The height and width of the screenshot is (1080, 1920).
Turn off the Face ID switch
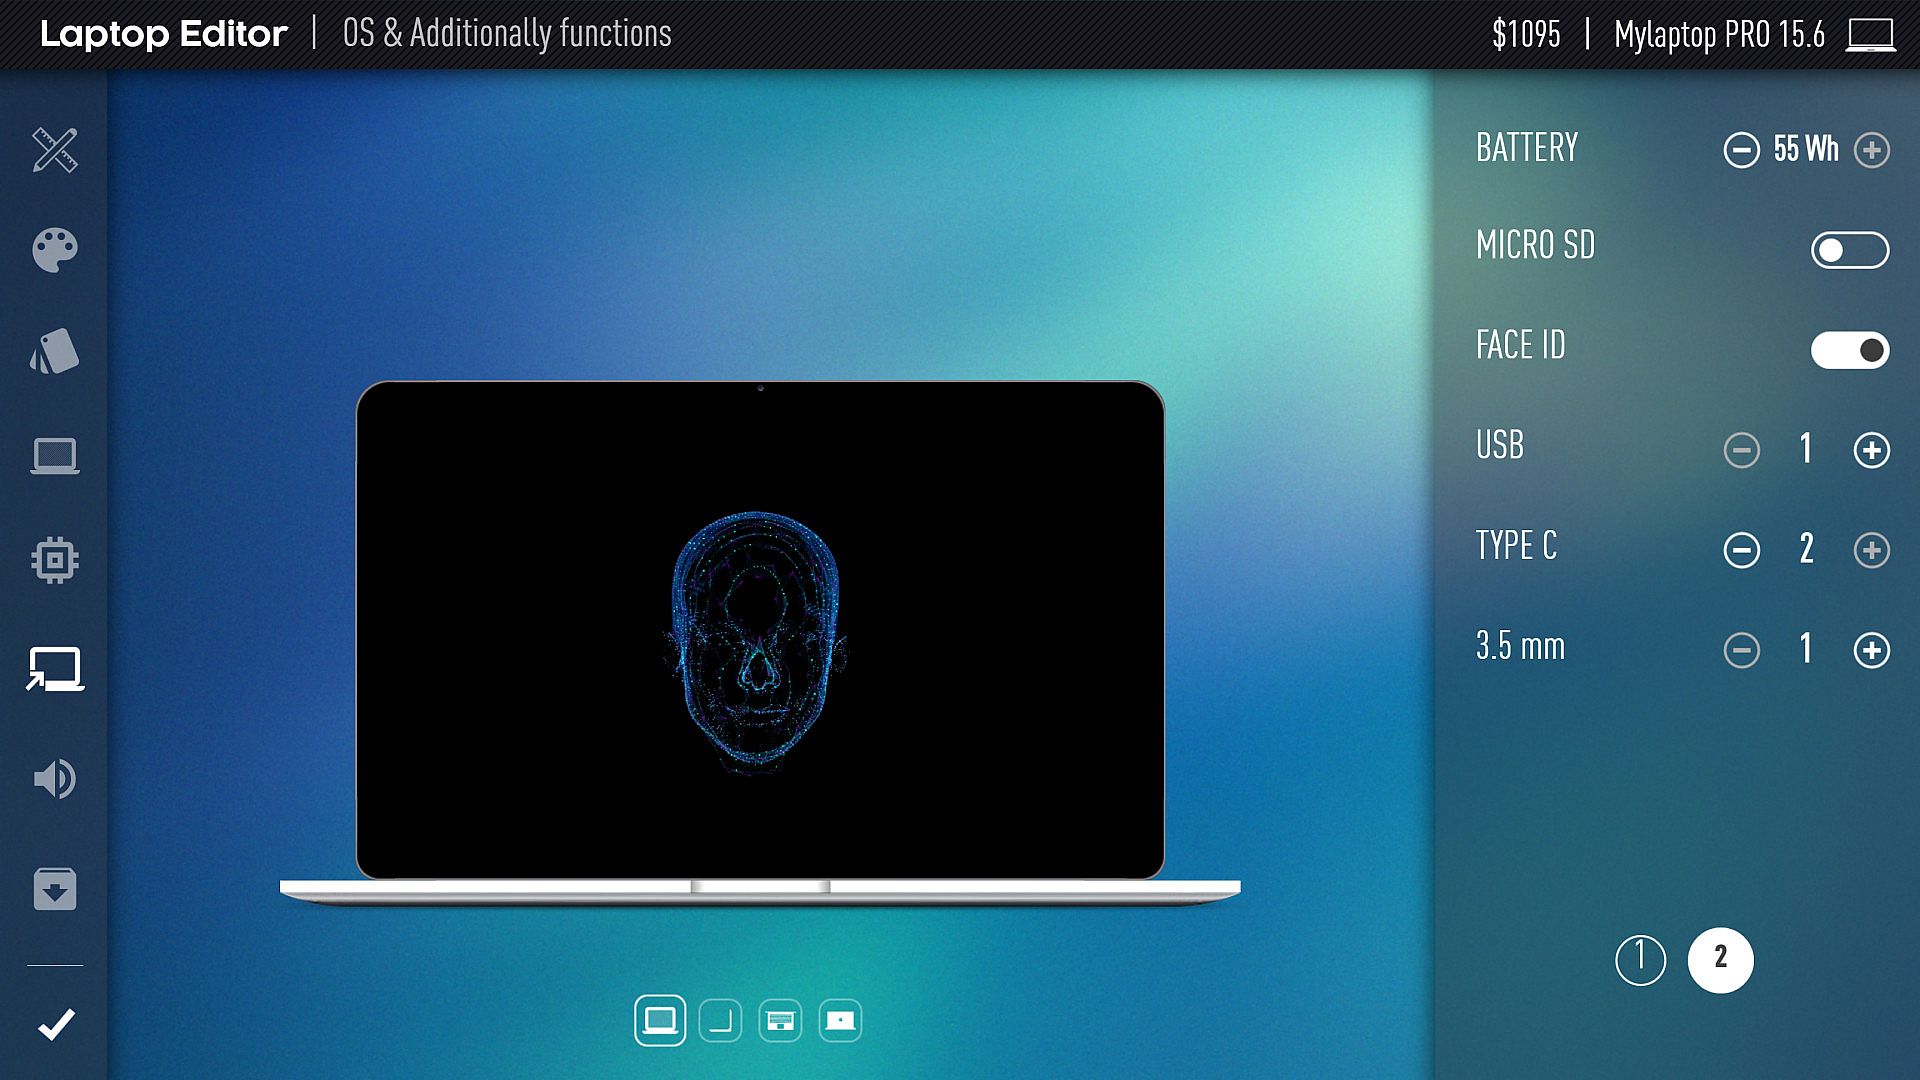click(1849, 350)
